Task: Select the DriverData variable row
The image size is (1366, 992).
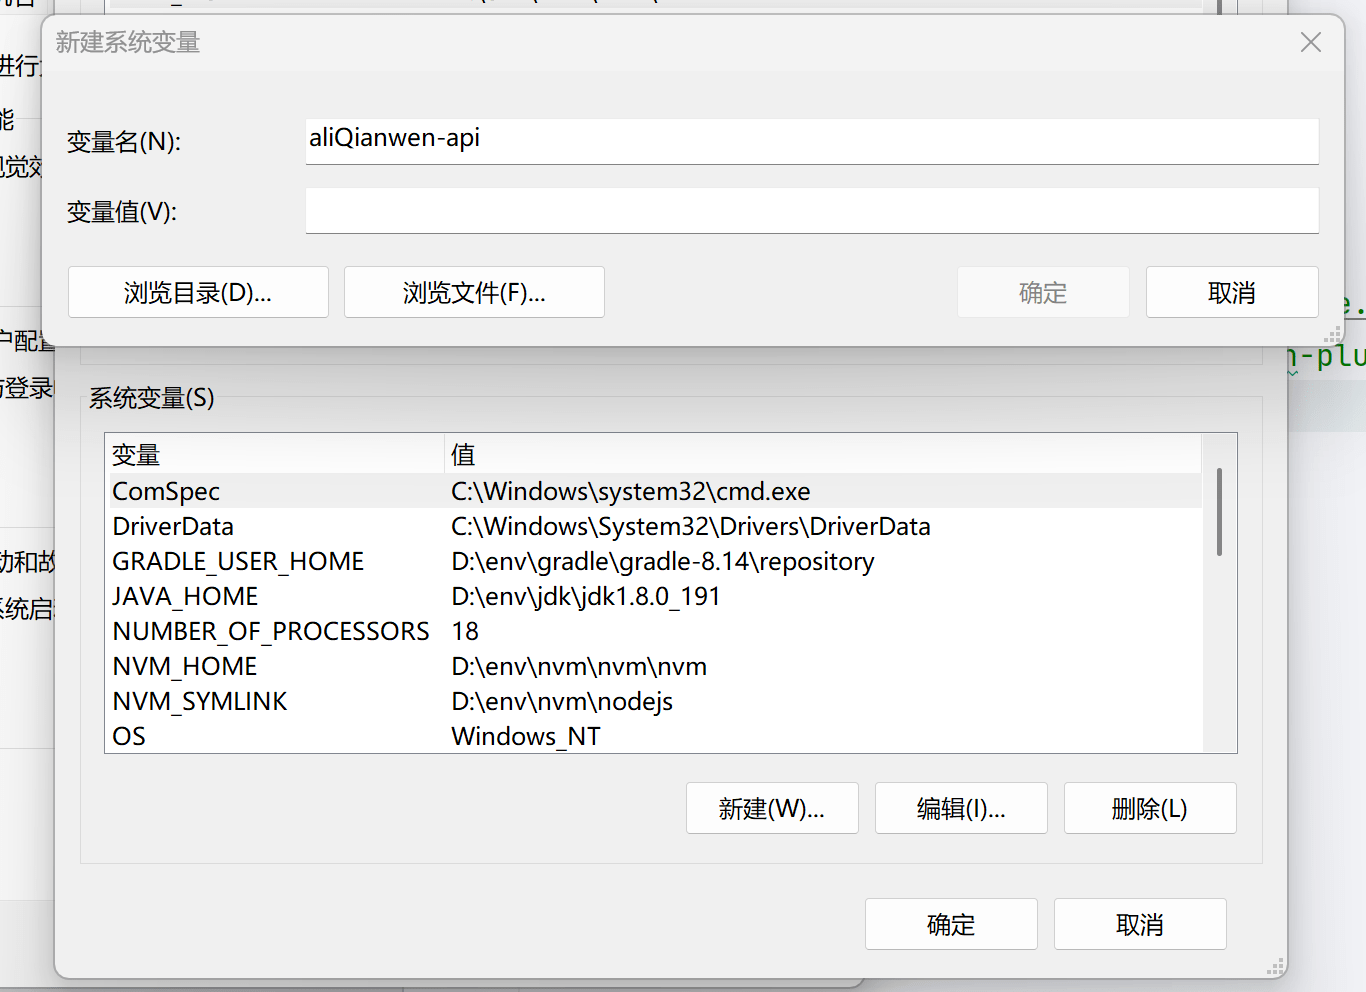Action: [x=173, y=526]
